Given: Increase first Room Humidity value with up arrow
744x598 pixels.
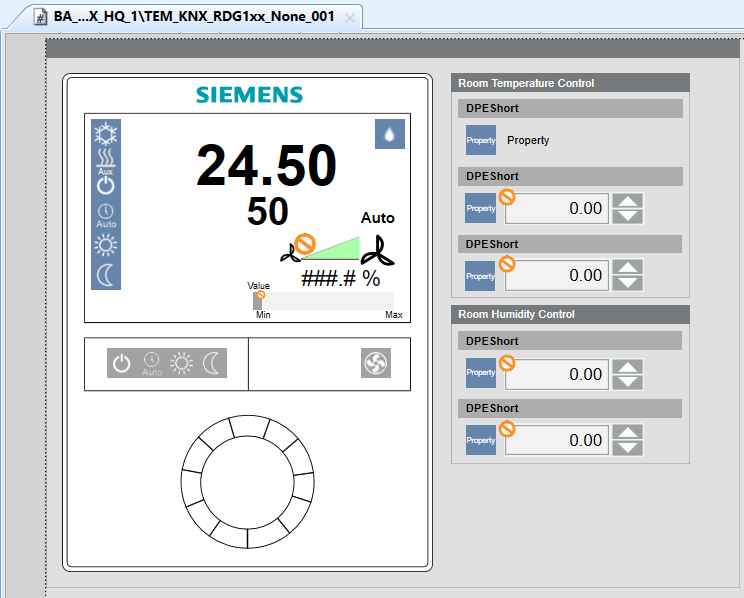Looking at the screenshot, I should tap(627, 367).
